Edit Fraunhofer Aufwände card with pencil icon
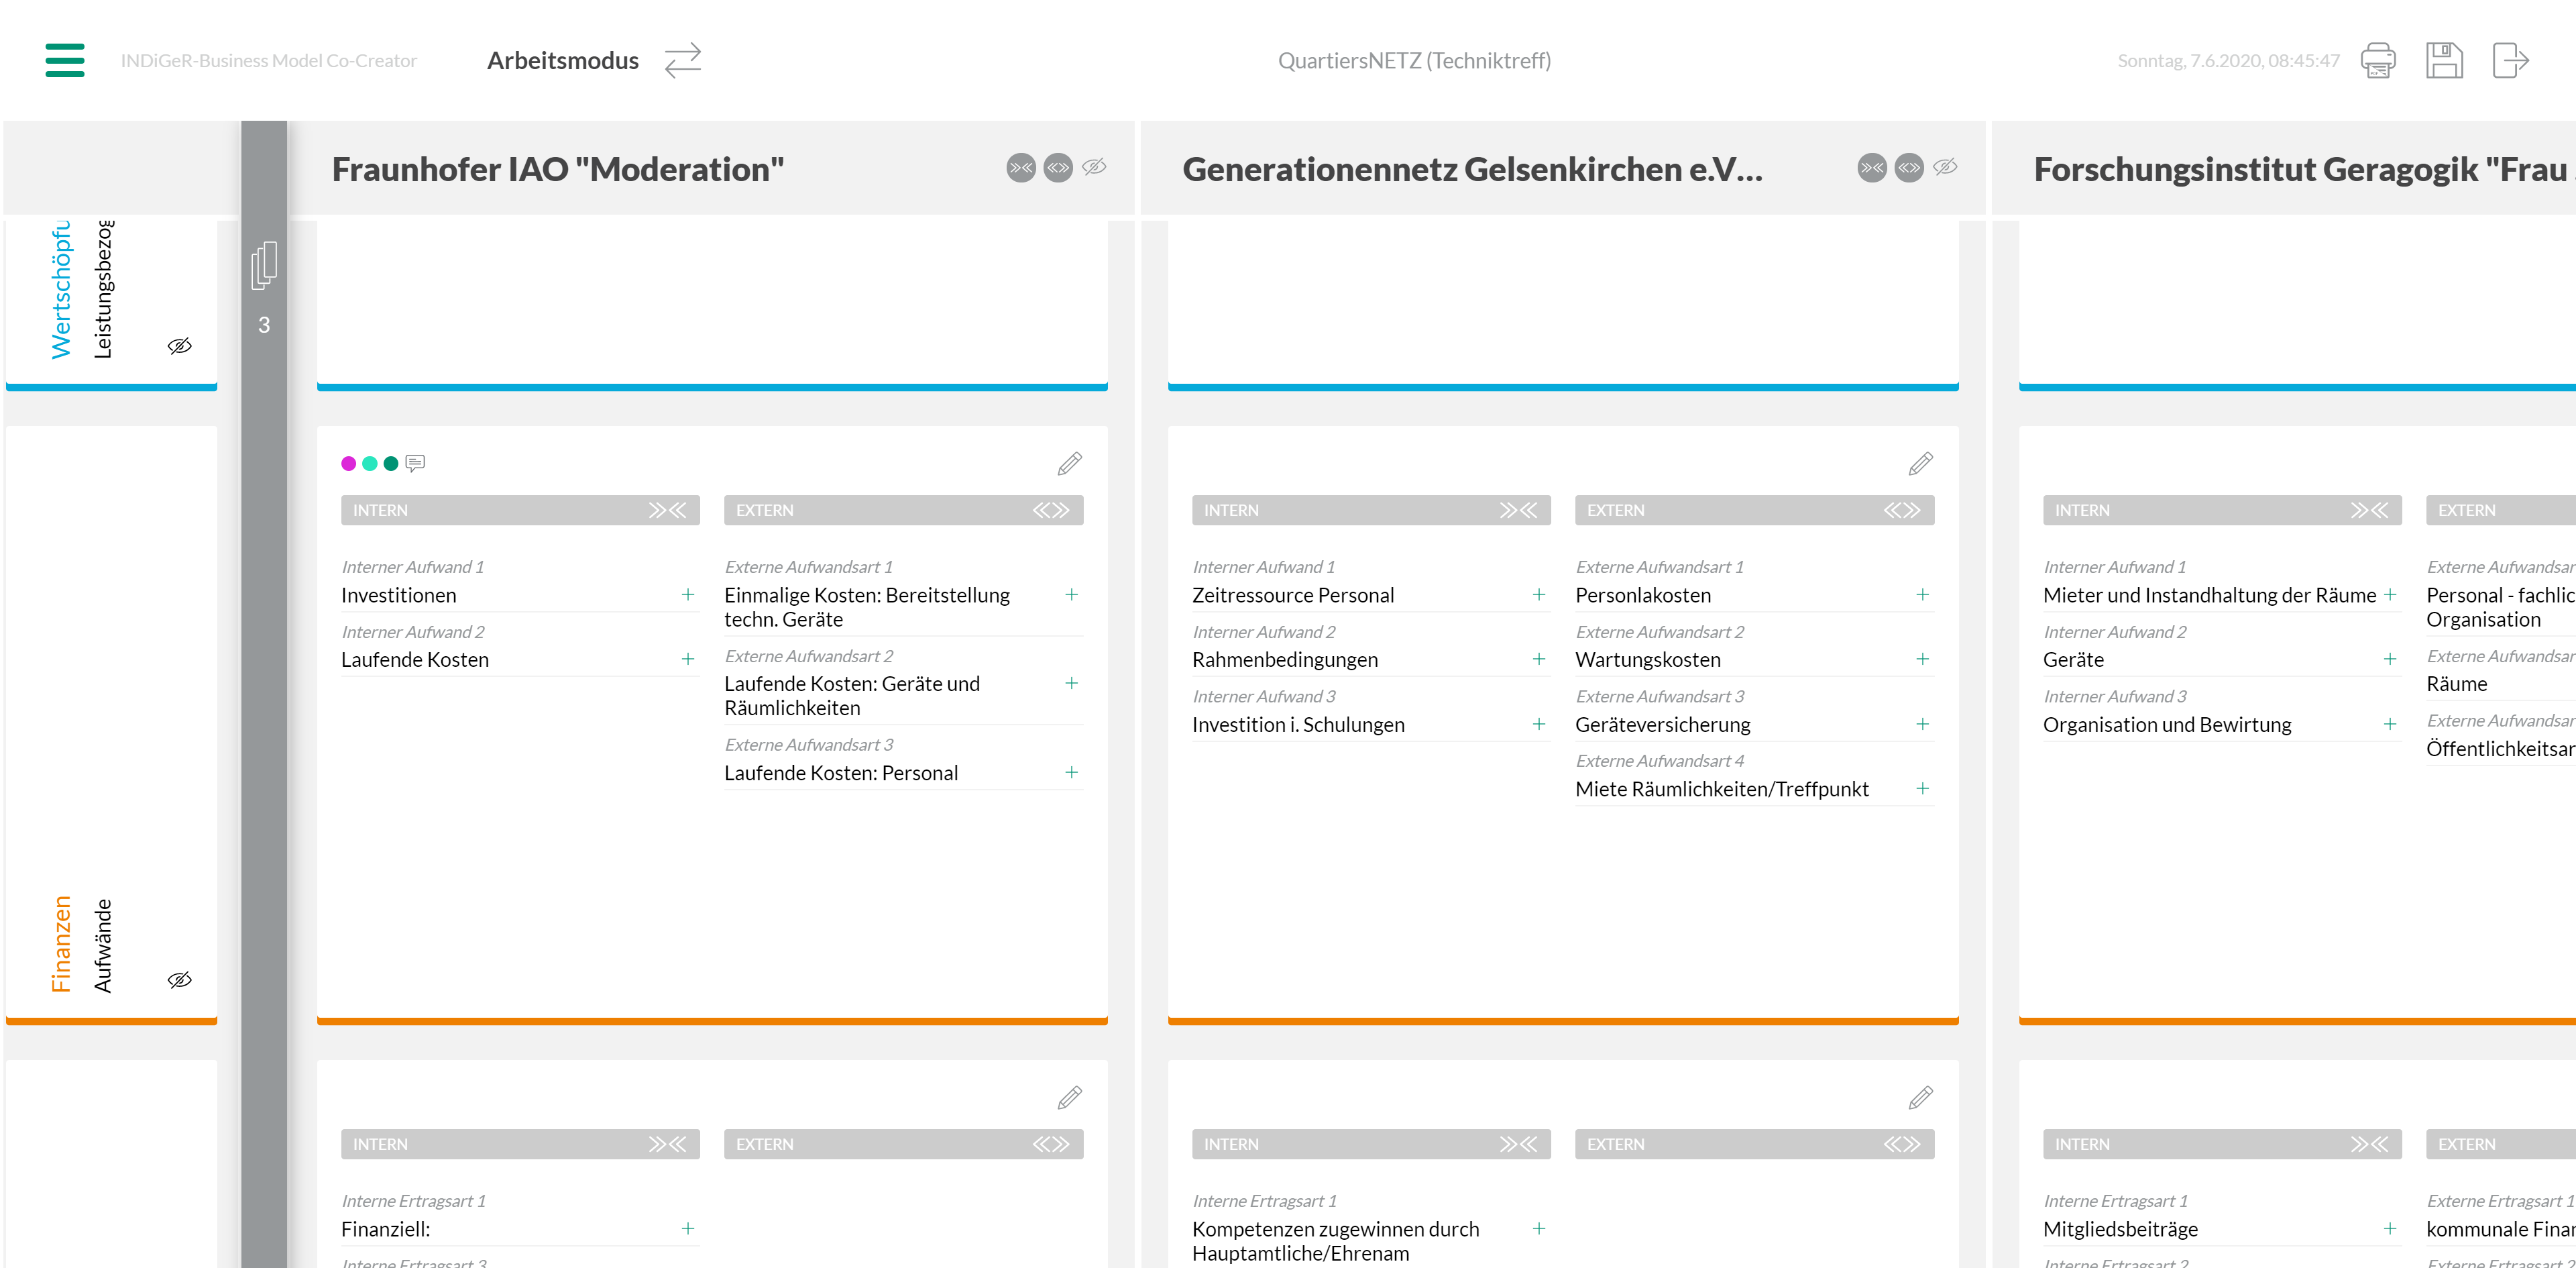Screen dimensions: 2576x1268 [1069, 464]
